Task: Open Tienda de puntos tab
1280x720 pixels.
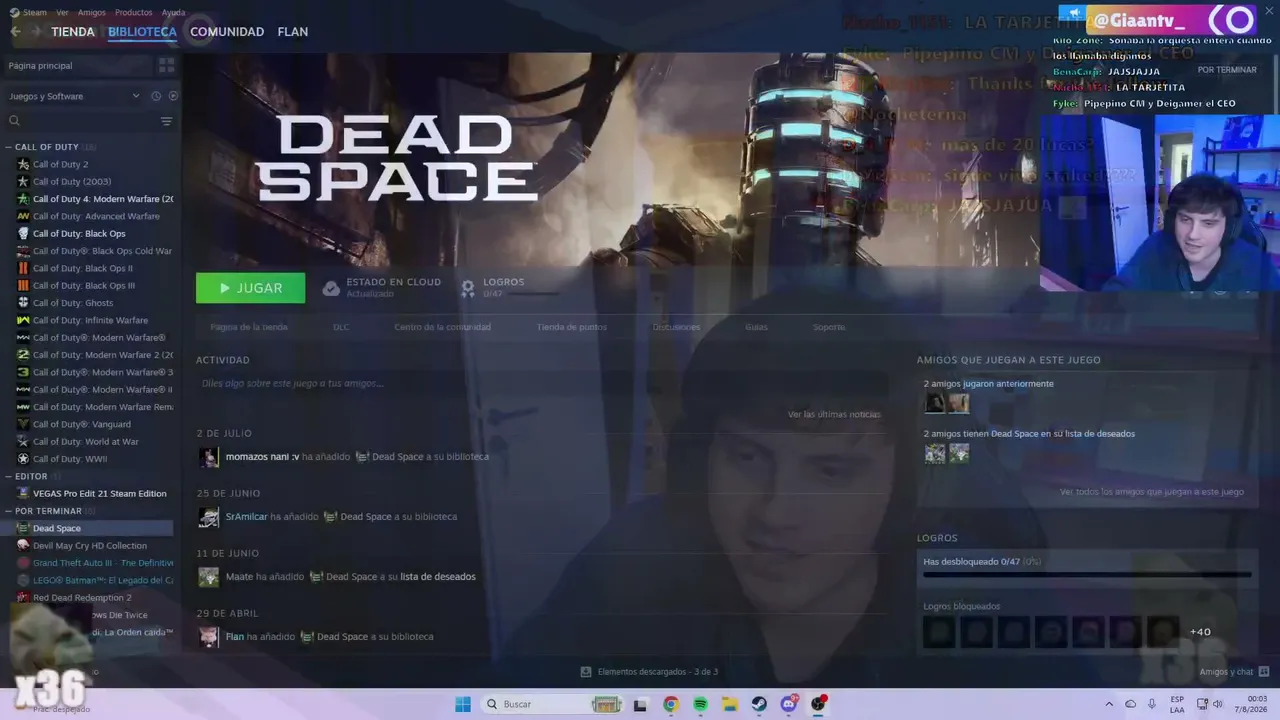Action: (571, 327)
